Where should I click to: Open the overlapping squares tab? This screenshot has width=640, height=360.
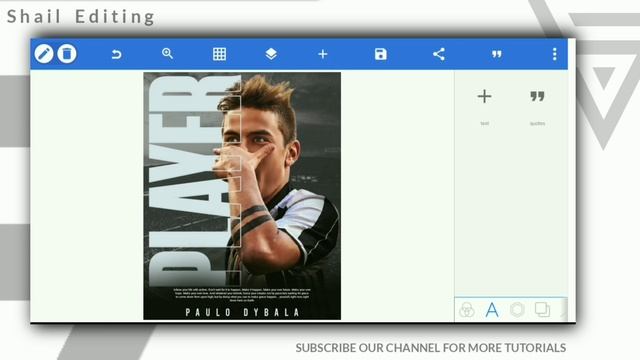coord(542,309)
